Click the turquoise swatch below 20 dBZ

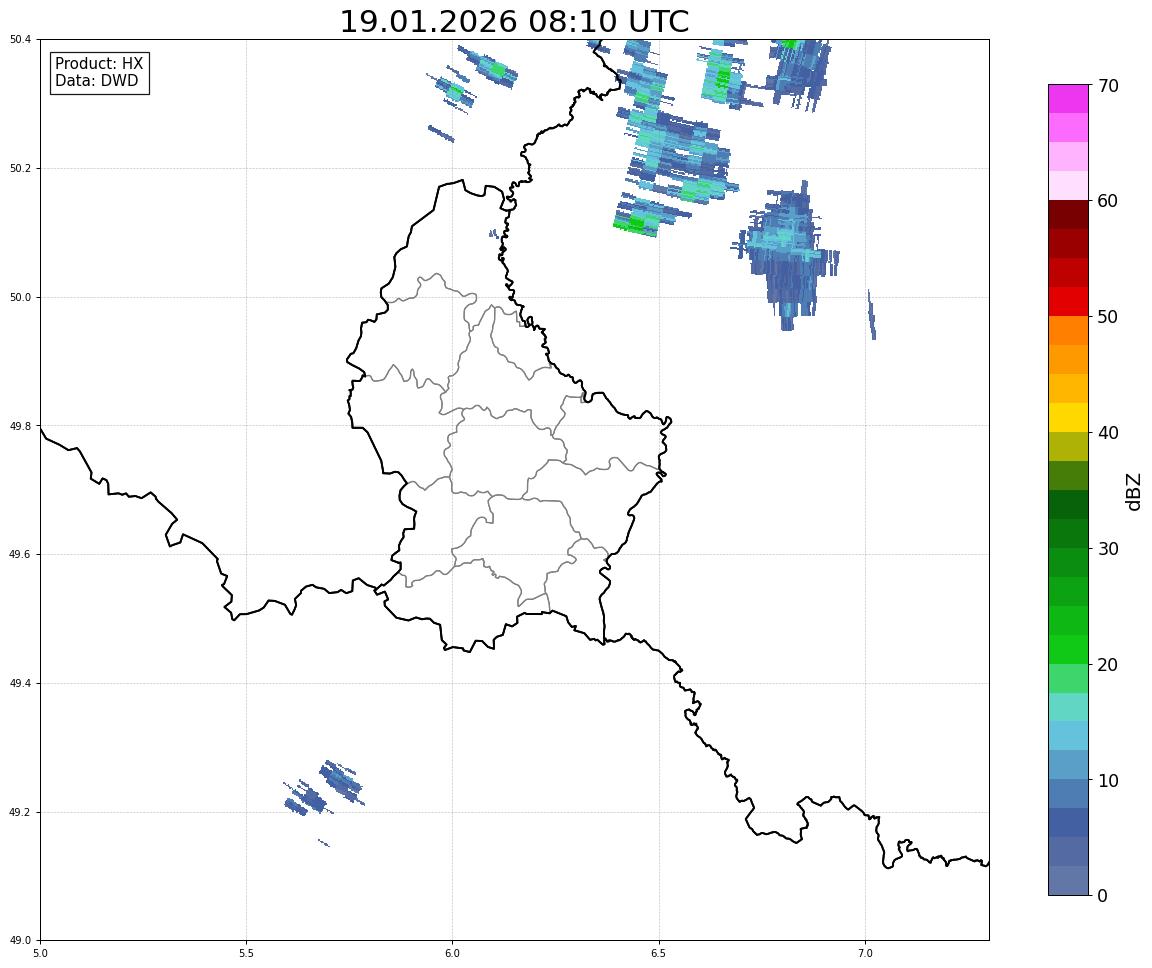(x=1068, y=707)
